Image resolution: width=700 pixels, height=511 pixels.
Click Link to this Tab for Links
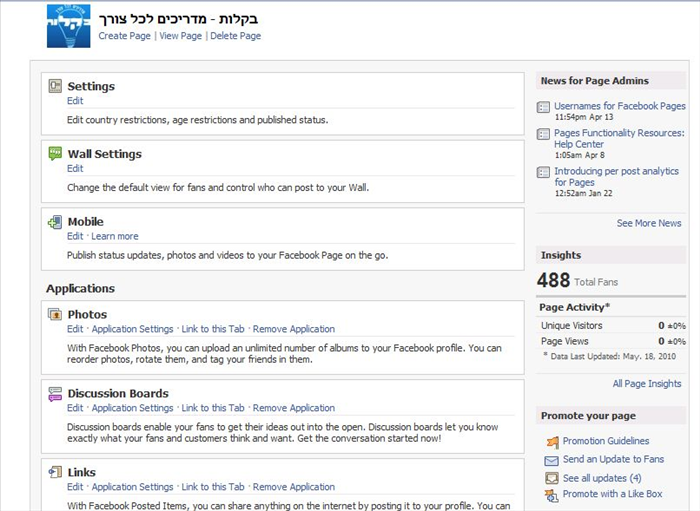point(213,487)
